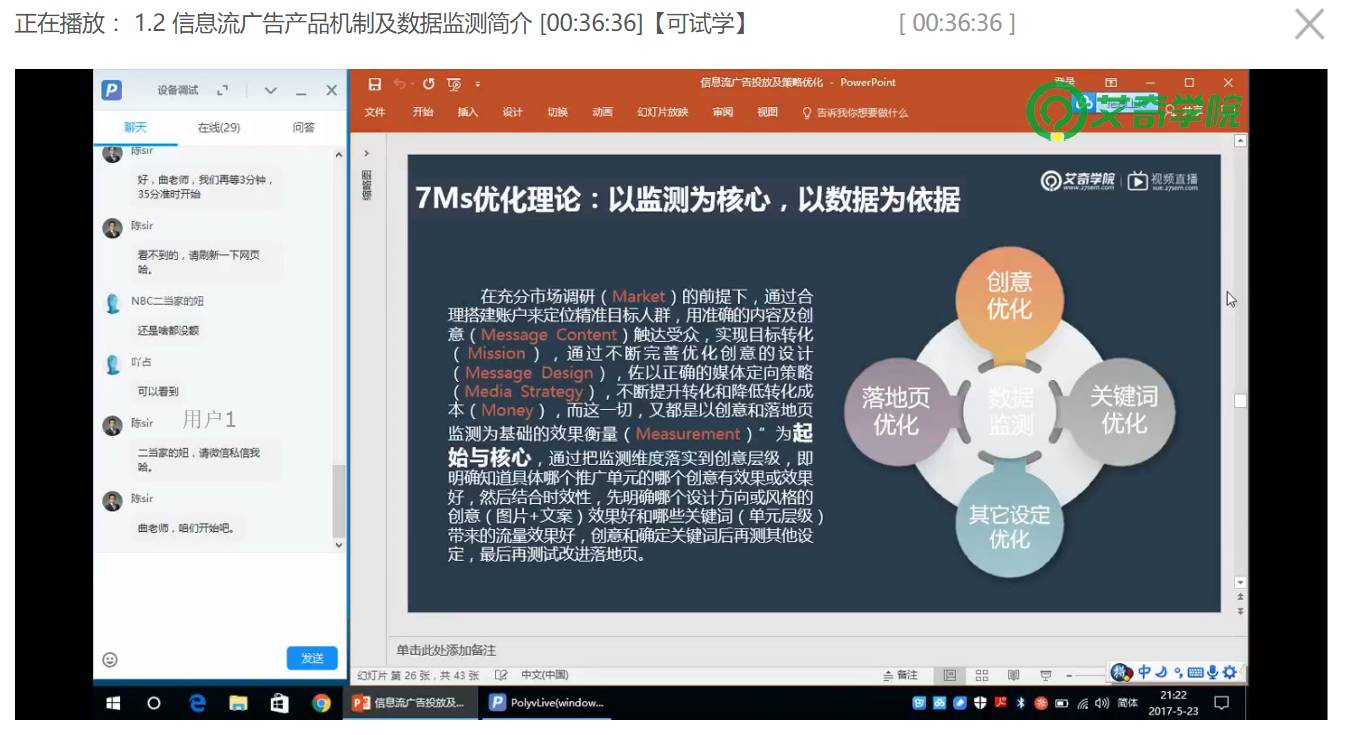The image size is (1346, 735).
Task: Launch slideshow view from status bar
Action: point(1045,675)
